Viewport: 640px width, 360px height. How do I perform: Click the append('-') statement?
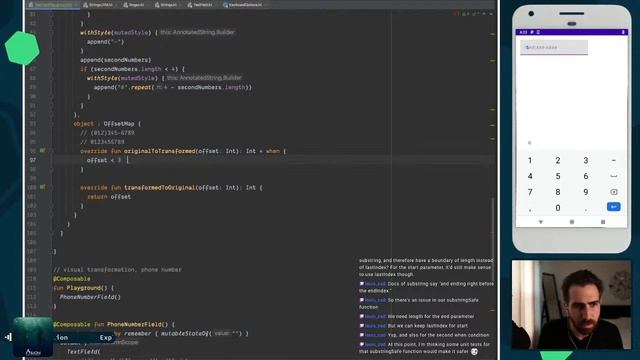tap(105, 42)
